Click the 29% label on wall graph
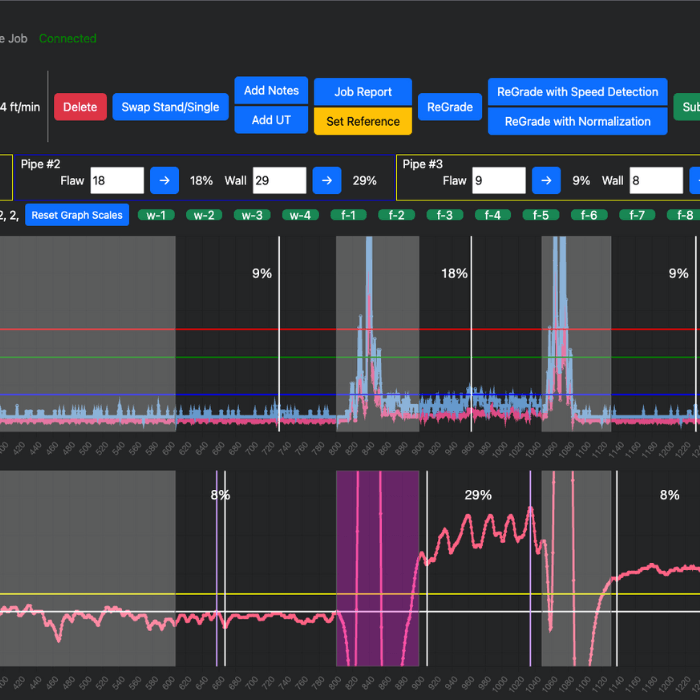Viewport: 700px width, 700px height. (478, 495)
